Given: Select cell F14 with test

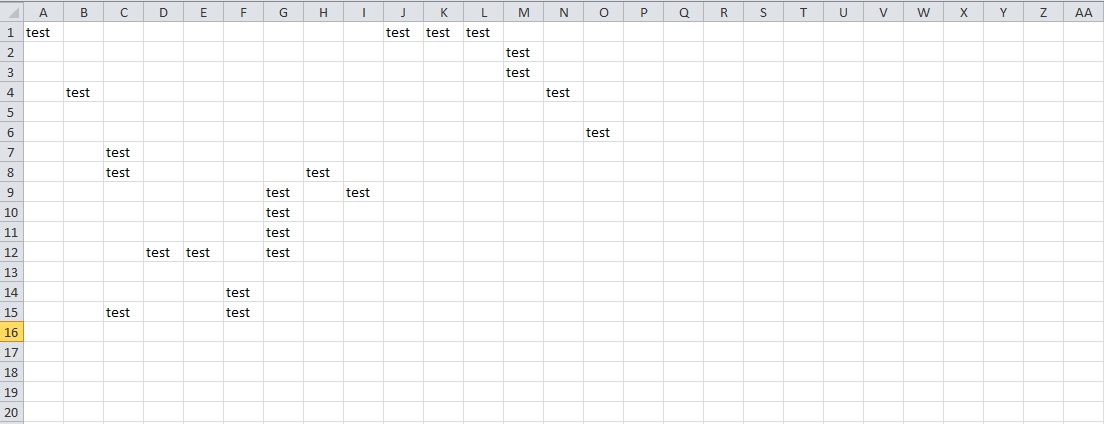Looking at the screenshot, I should (x=243, y=292).
